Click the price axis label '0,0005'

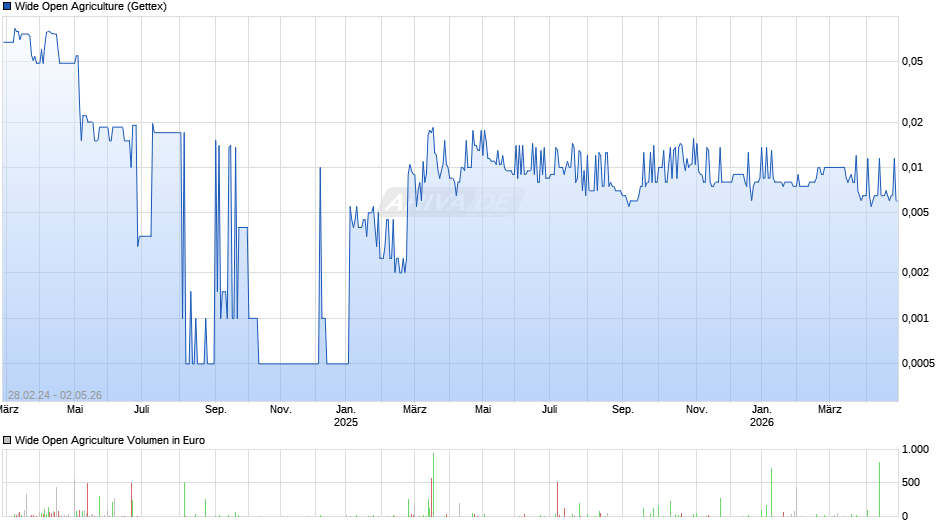coord(918,363)
